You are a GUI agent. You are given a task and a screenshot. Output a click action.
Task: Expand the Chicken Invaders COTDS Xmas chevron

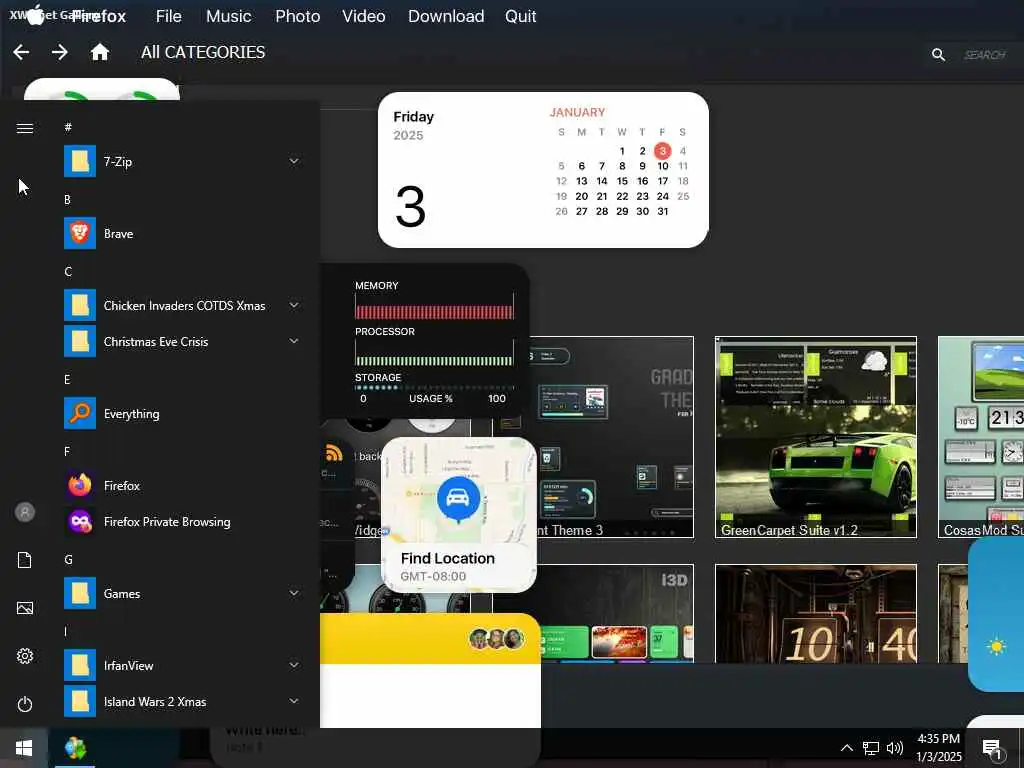point(294,305)
